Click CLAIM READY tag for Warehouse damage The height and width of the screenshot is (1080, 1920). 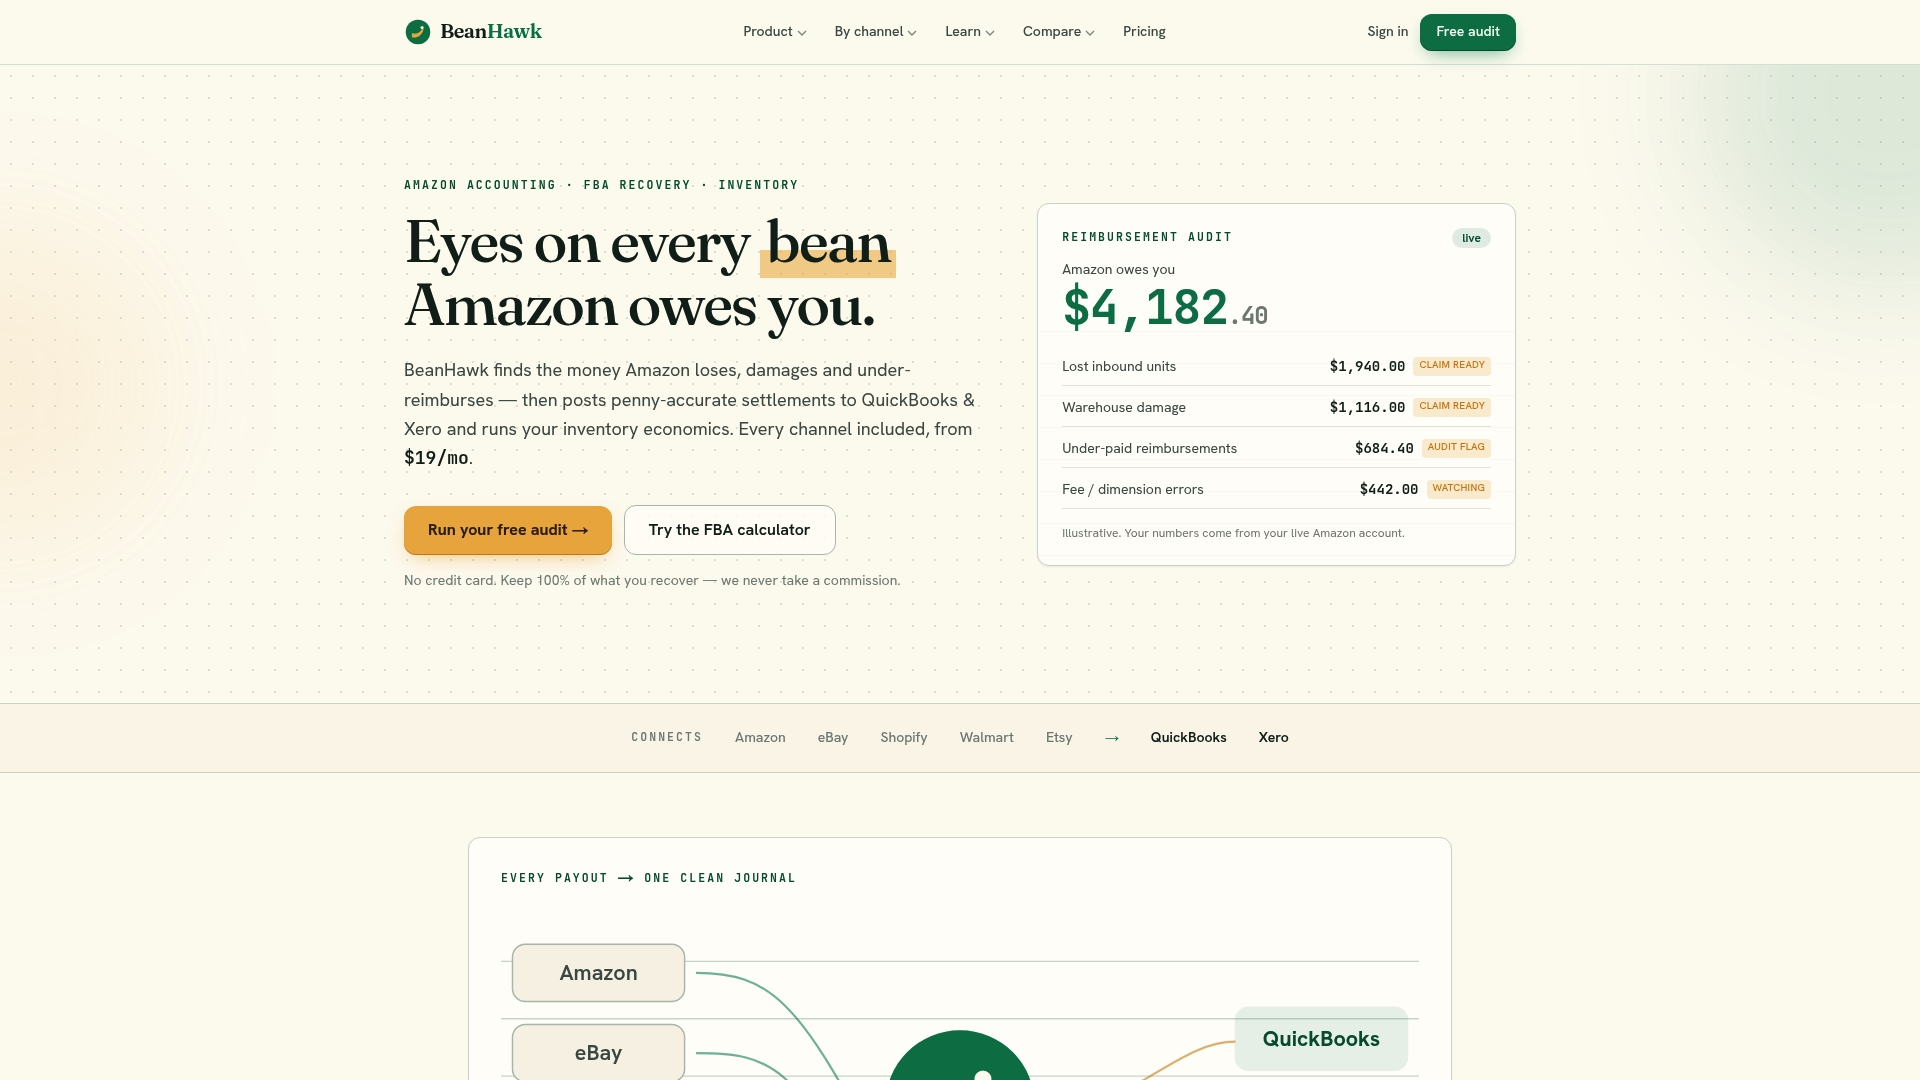pos(1452,407)
